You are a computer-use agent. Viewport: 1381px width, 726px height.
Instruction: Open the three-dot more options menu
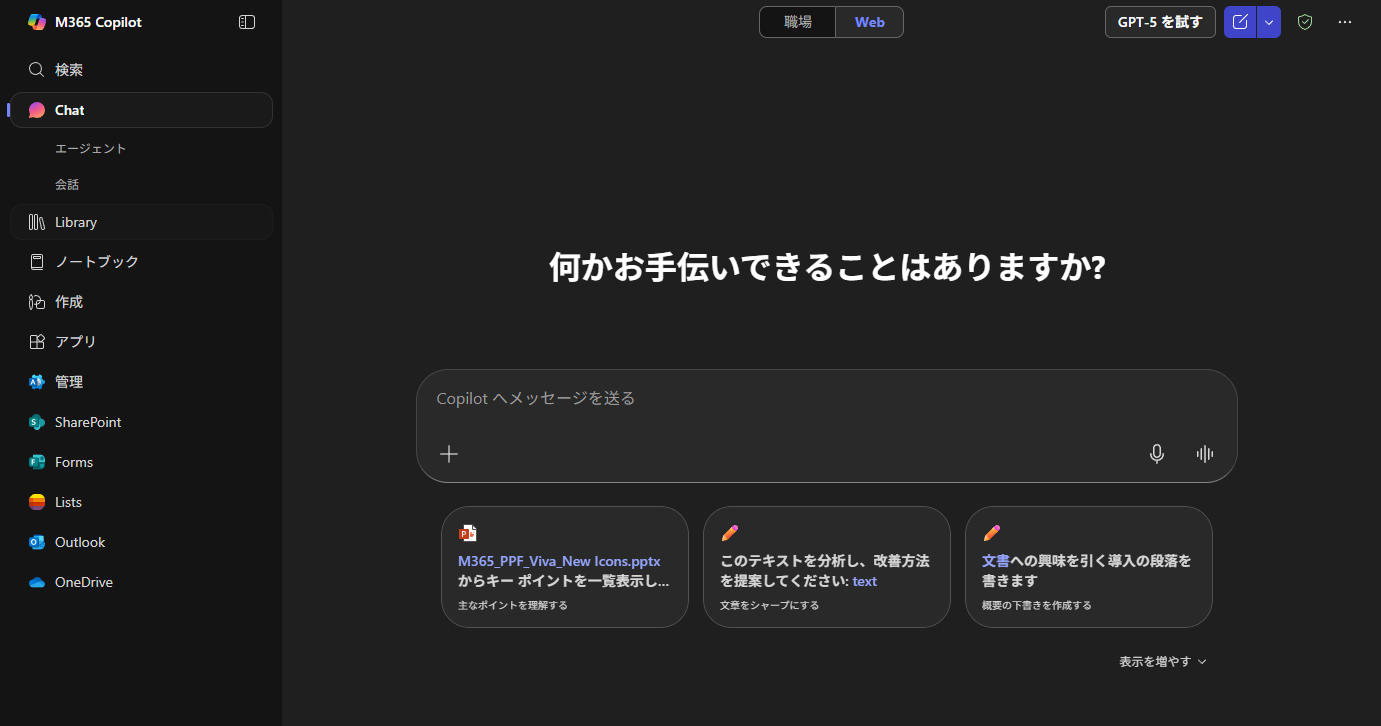1345,22
